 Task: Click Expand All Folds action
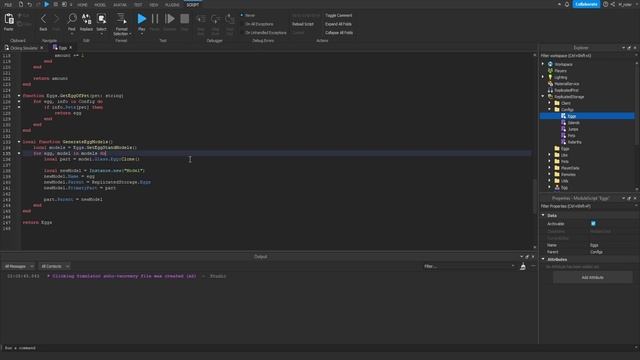point(338,24)
